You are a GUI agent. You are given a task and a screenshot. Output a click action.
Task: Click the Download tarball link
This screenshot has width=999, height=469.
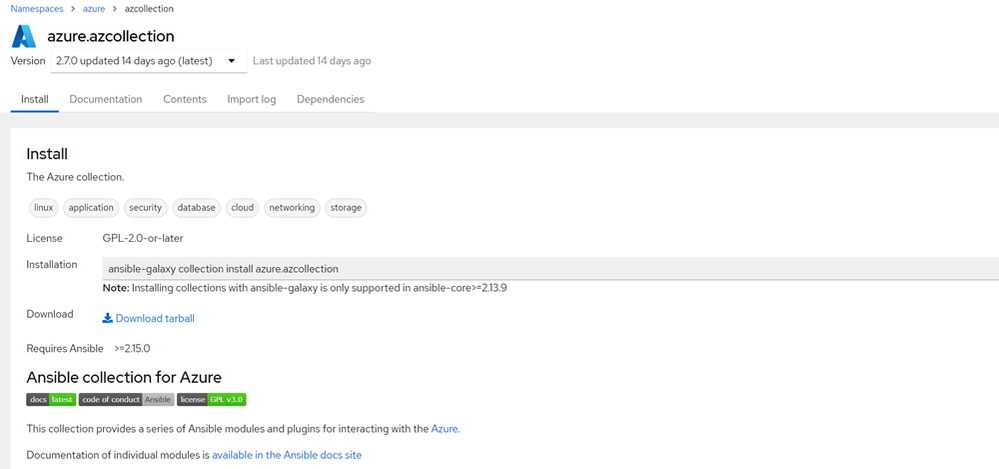click(155, 318)
